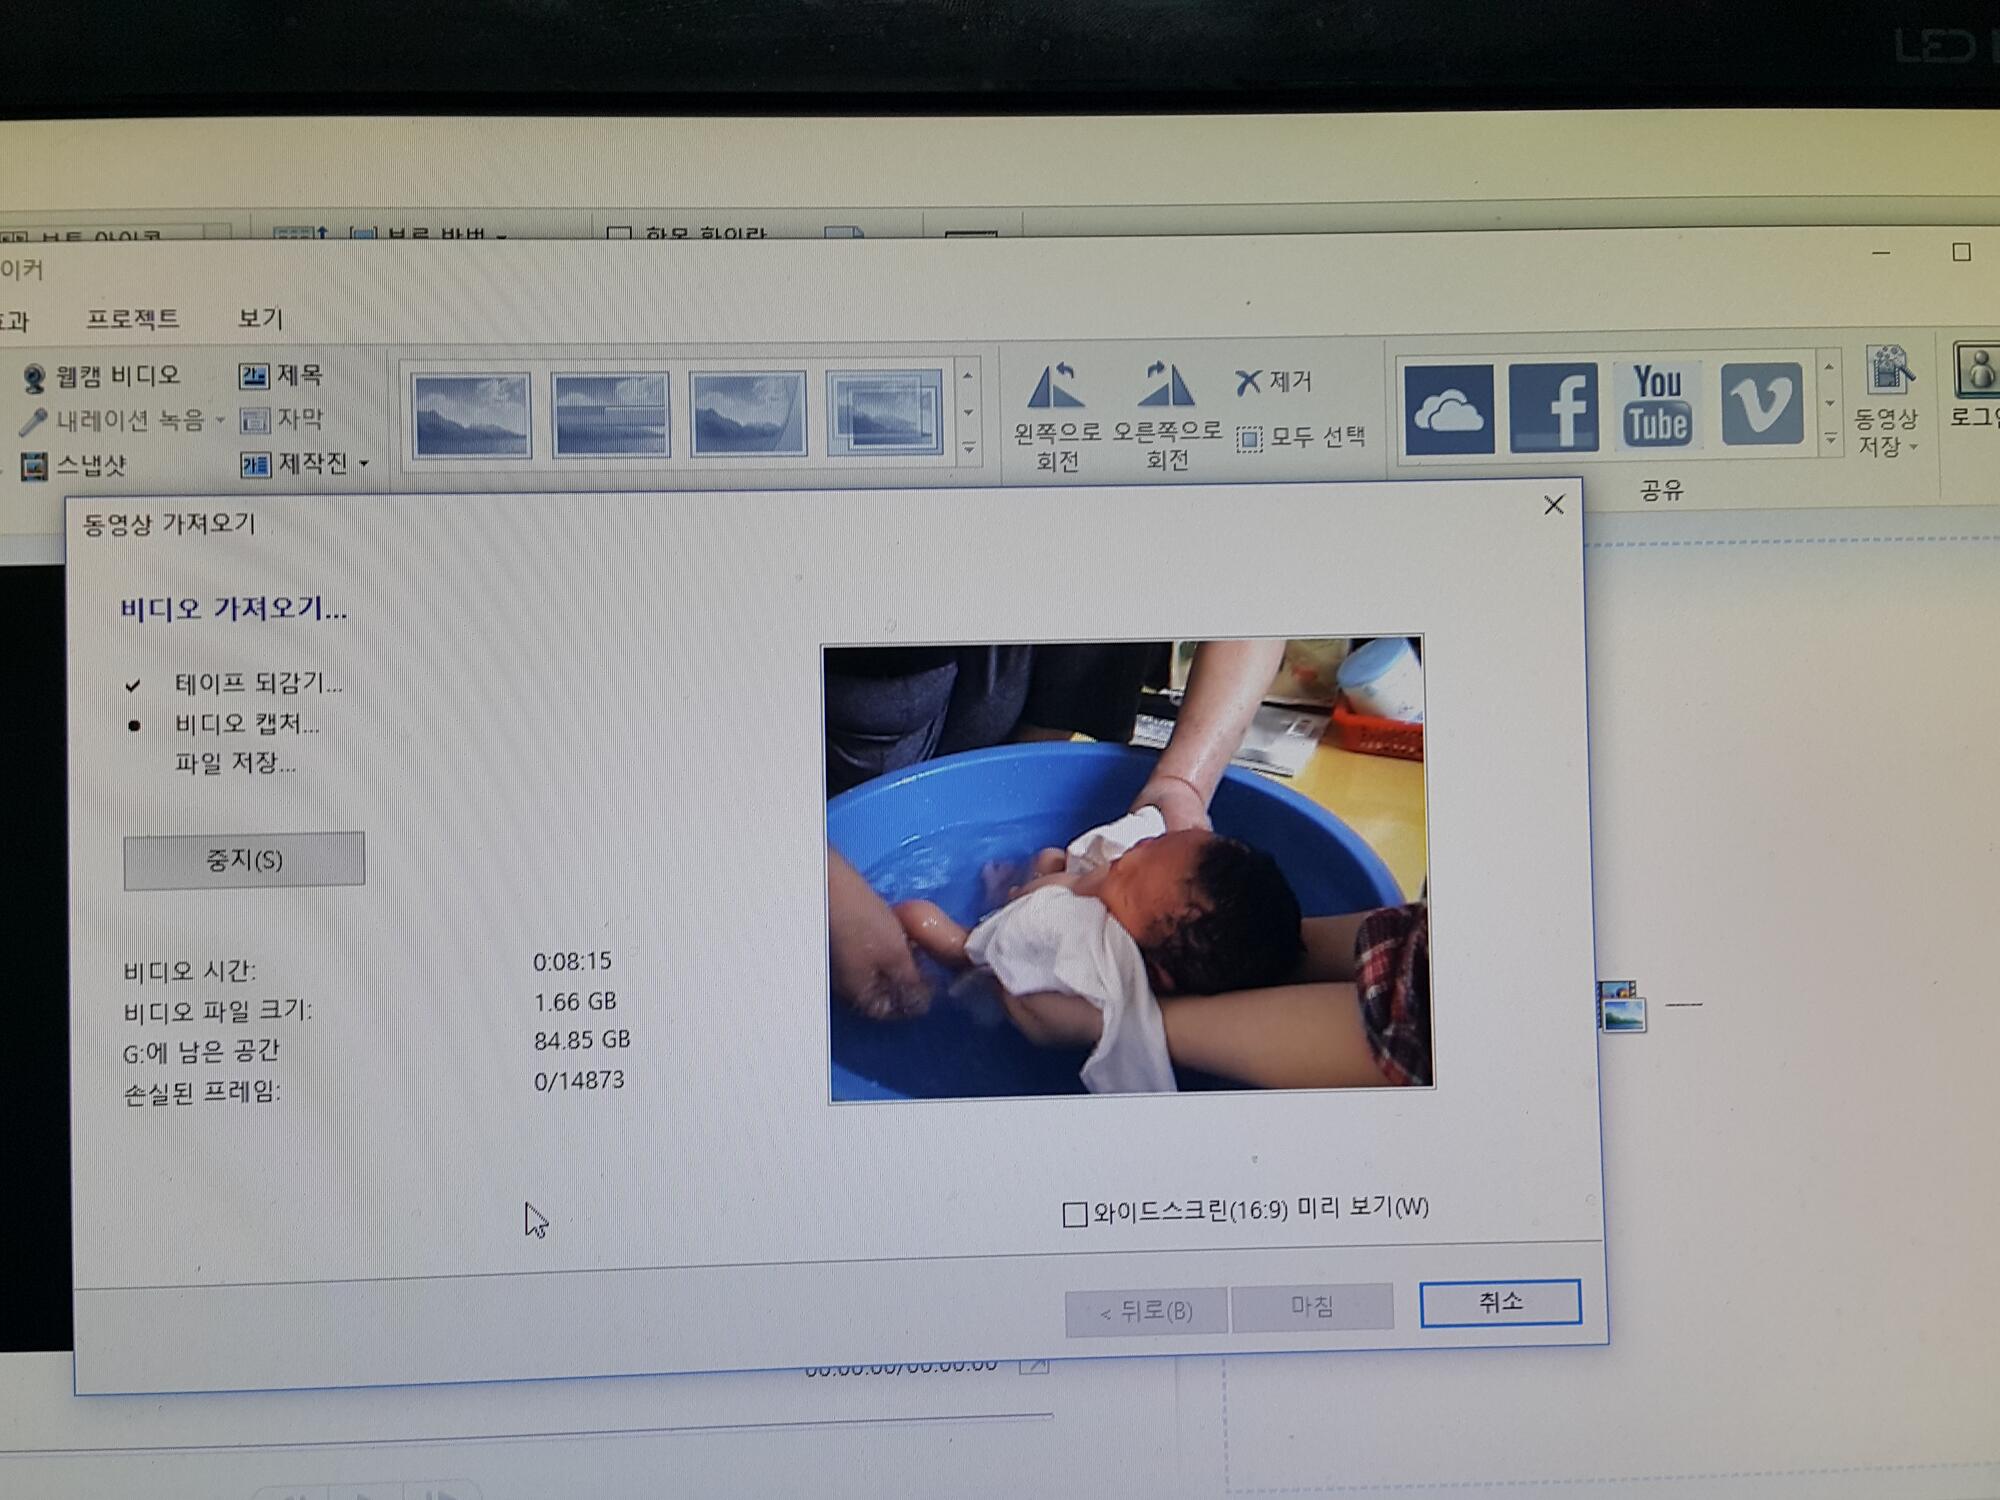Screen dimensions: 2000x1500
Task: Click the video capture preview image
Action: point(1128,868)
